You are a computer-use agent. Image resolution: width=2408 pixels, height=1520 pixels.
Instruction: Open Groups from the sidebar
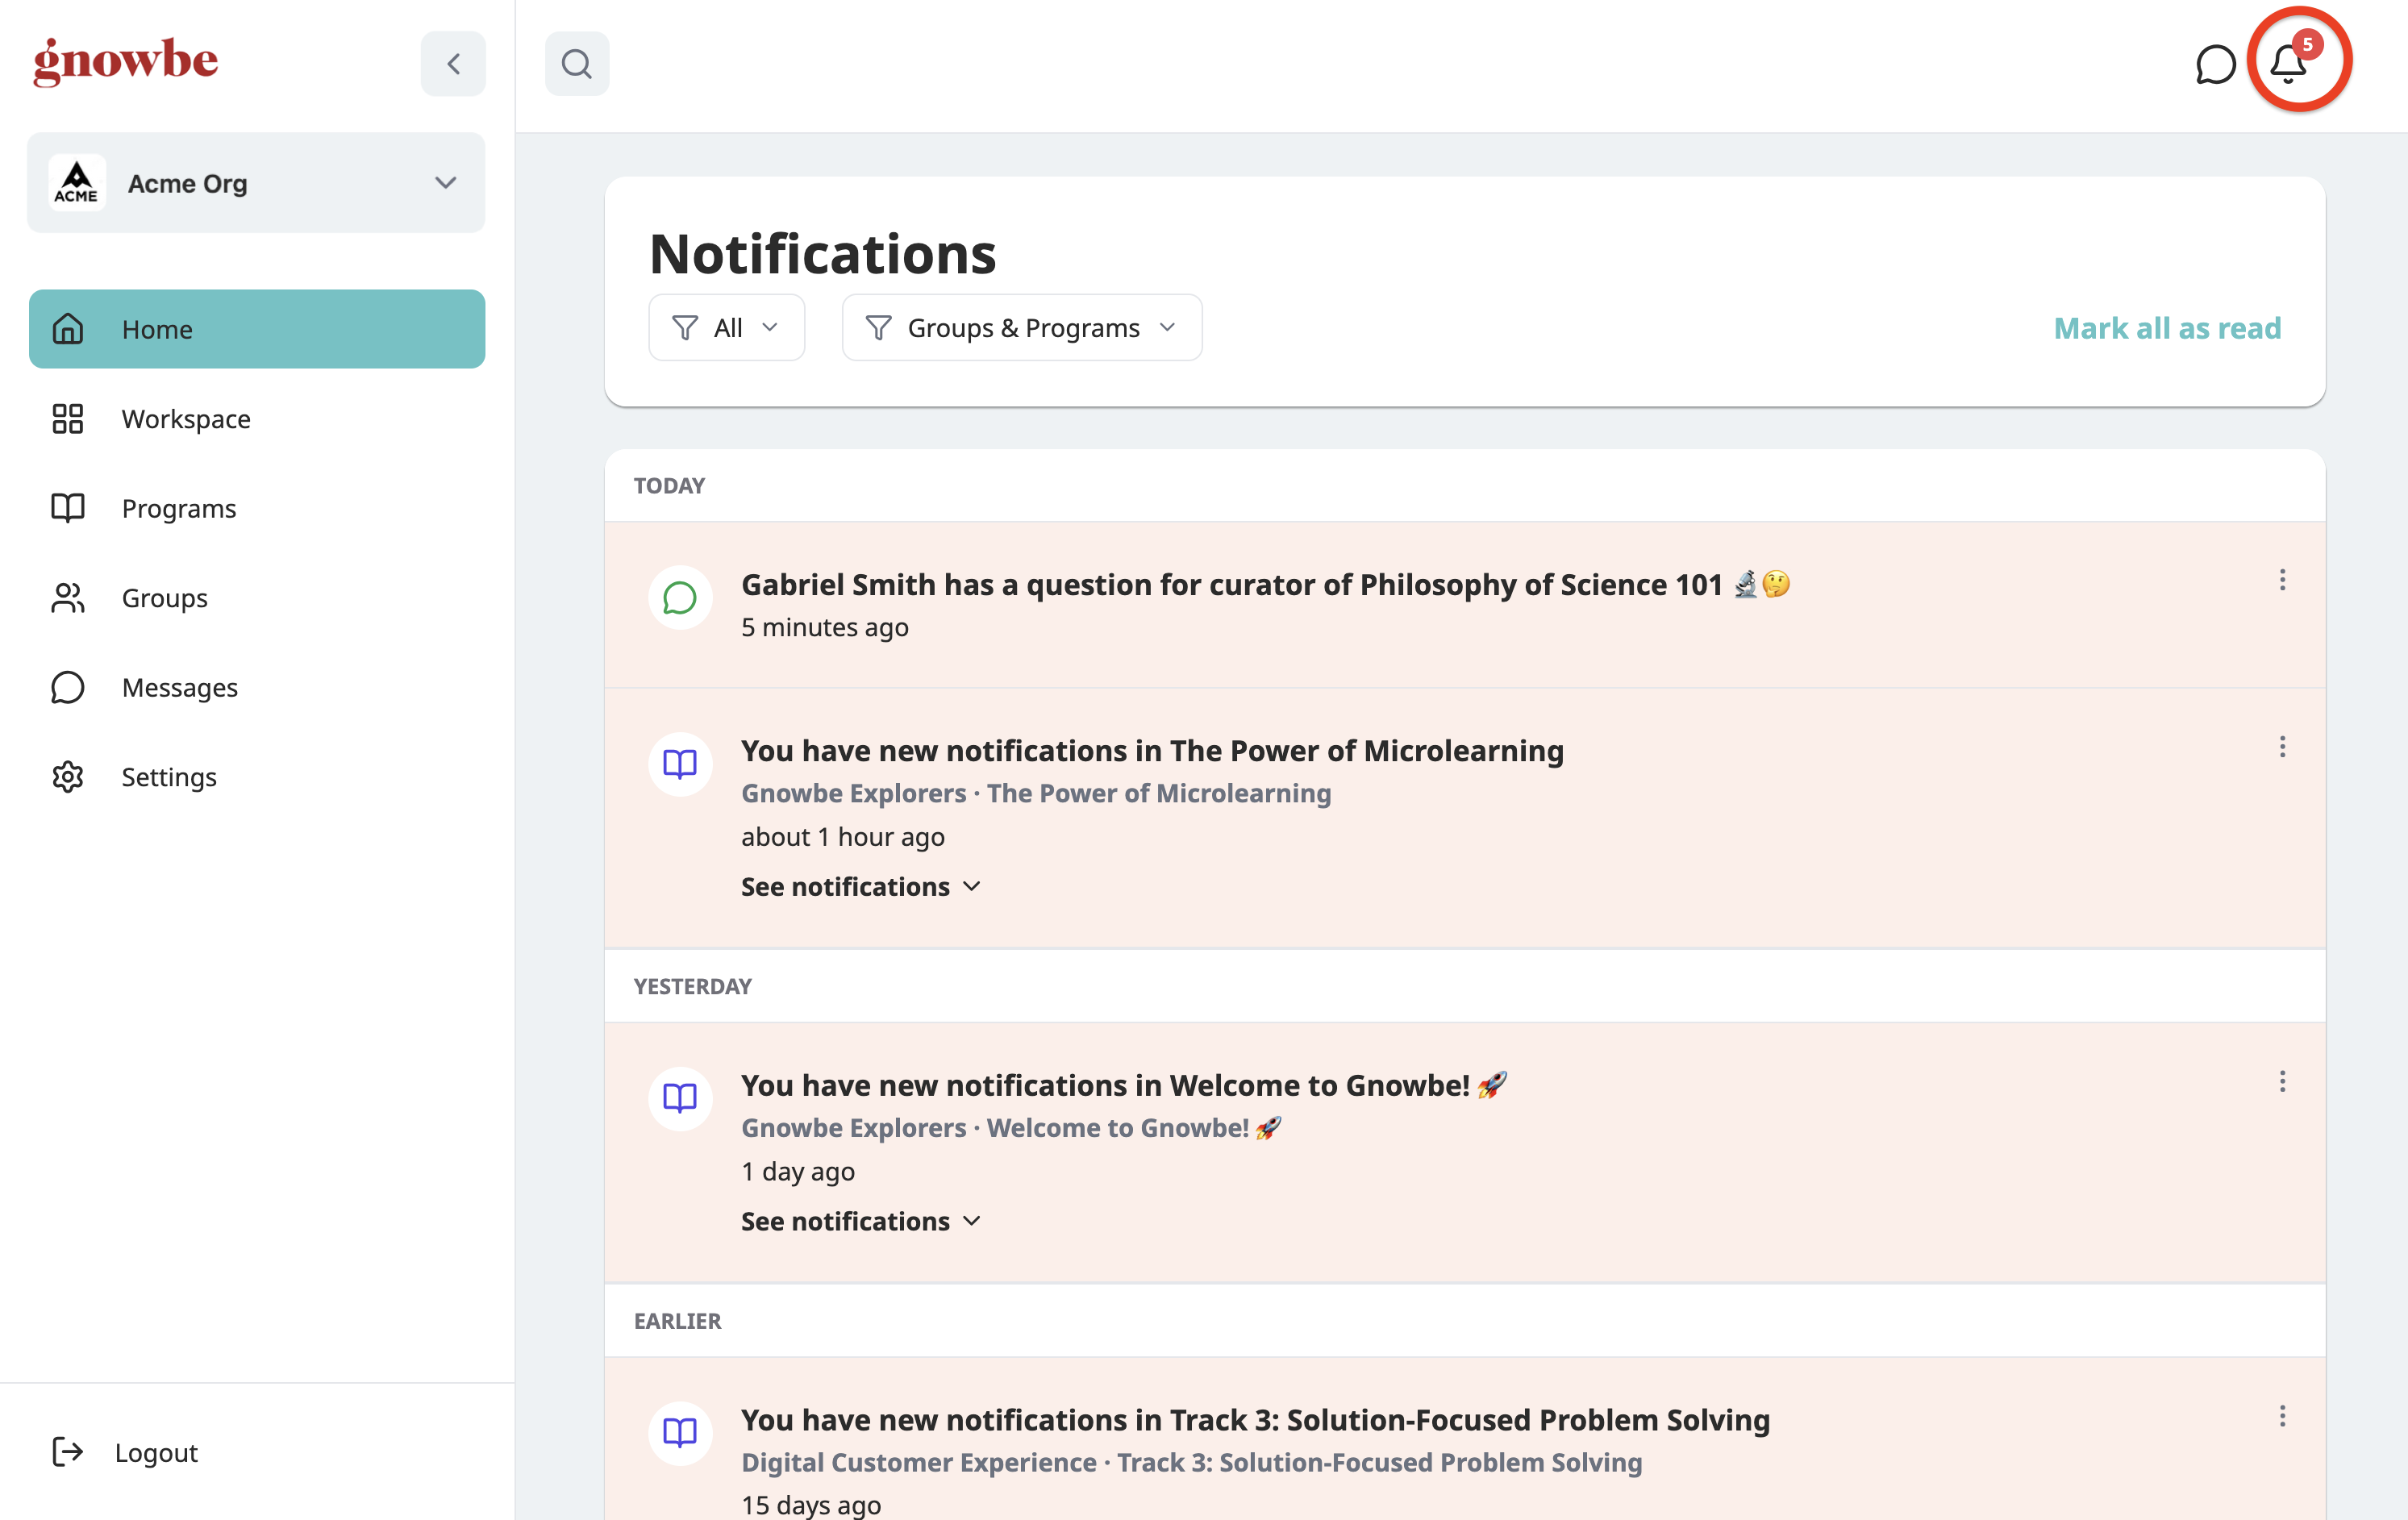[257, 598]
